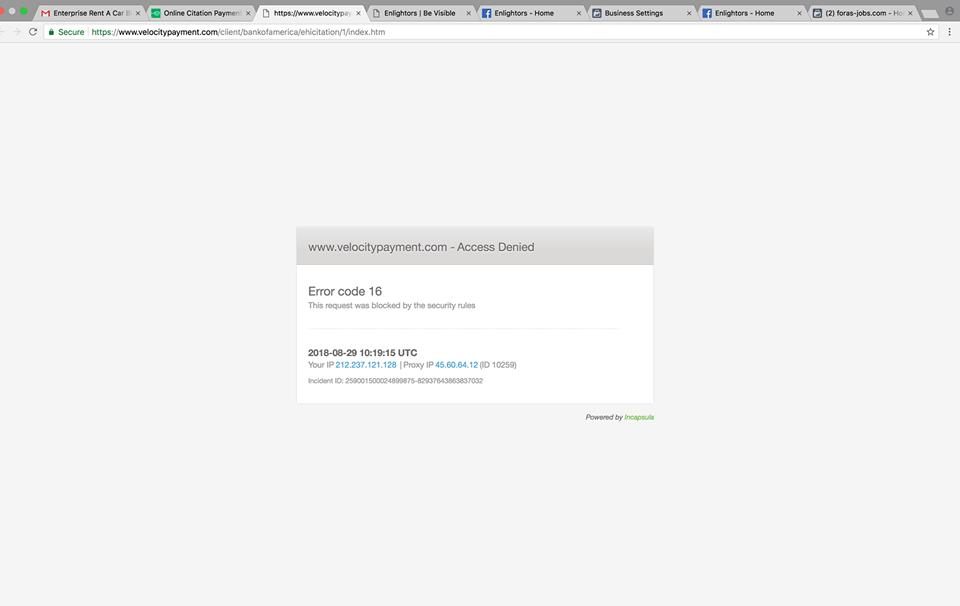This screenshot has height=606, width=960.
Task: Click the Access Denied header text
Action: (421, 247)
